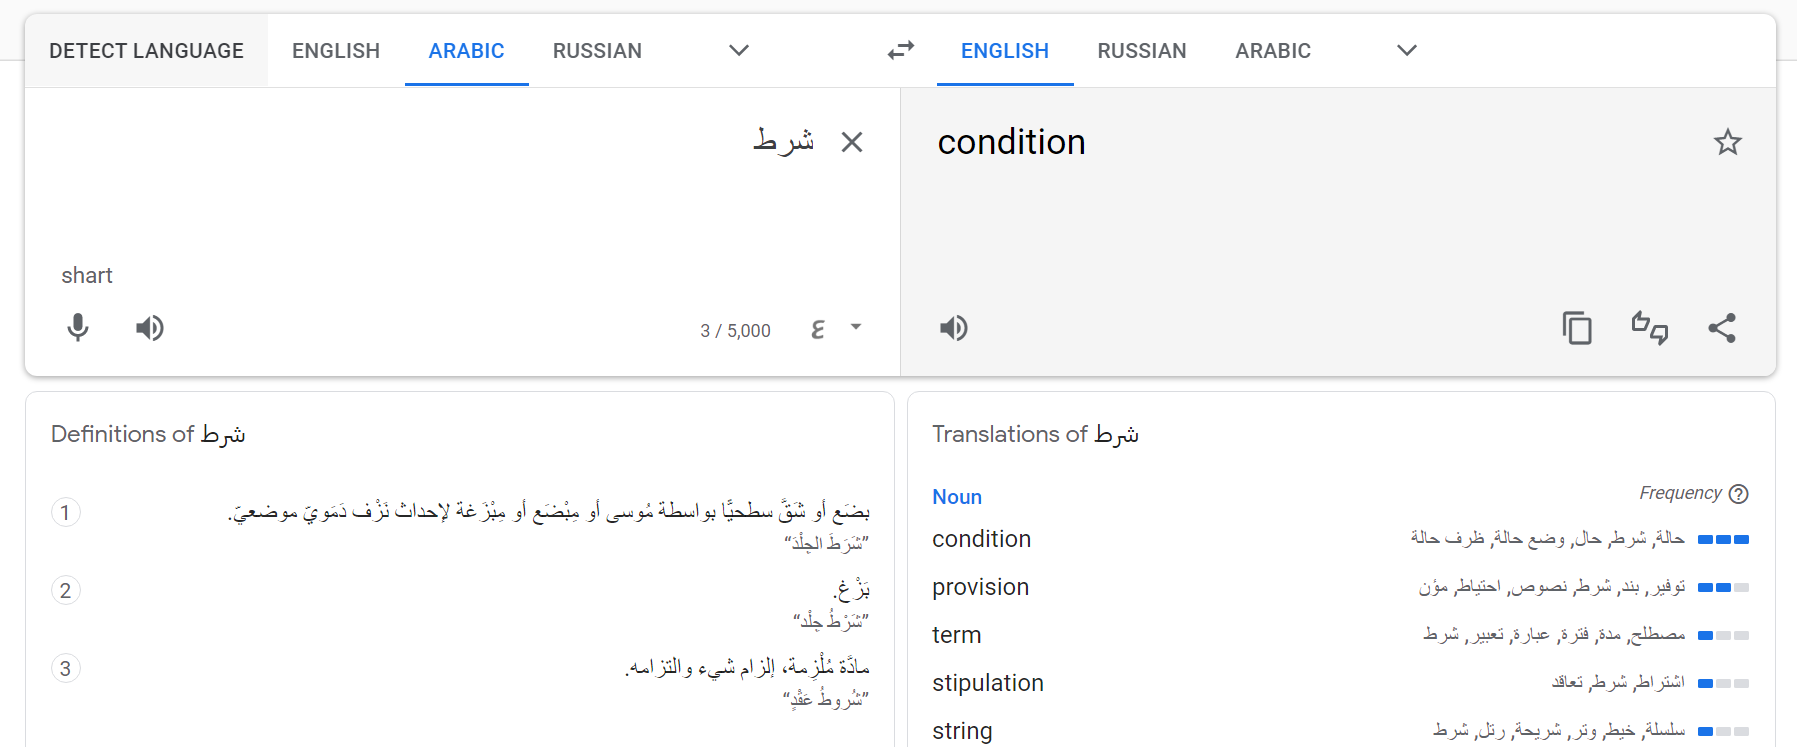1797x747 pixels.
Task: Share the translation
Action: click(1722, 328)
